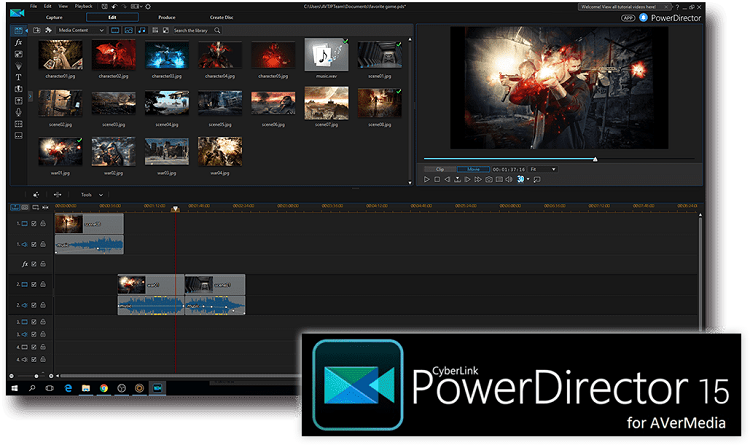Toggle the enable checkbox on video track 1
This screenshot has height=445, width=750.
[x=34, y=223]
